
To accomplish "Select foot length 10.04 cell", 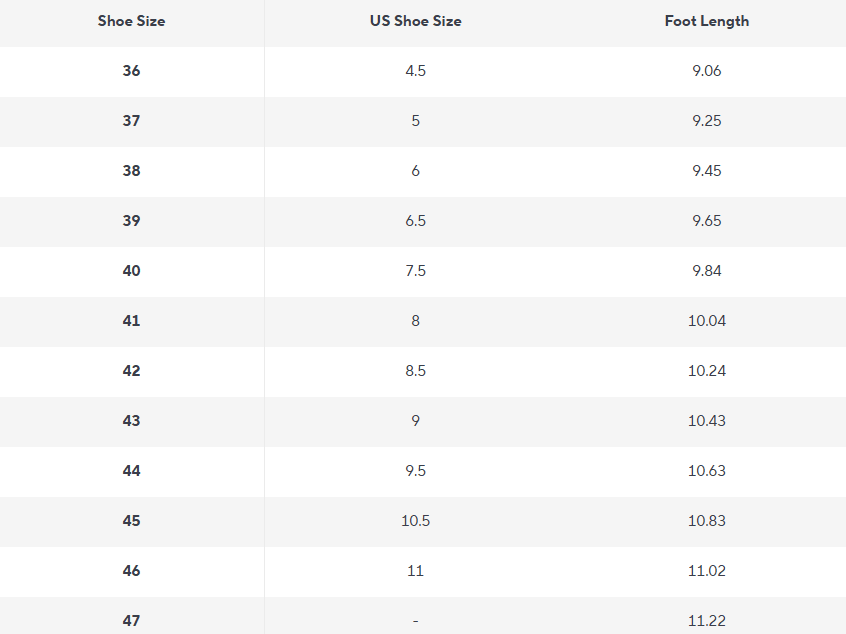I will (x=707, y=321).
